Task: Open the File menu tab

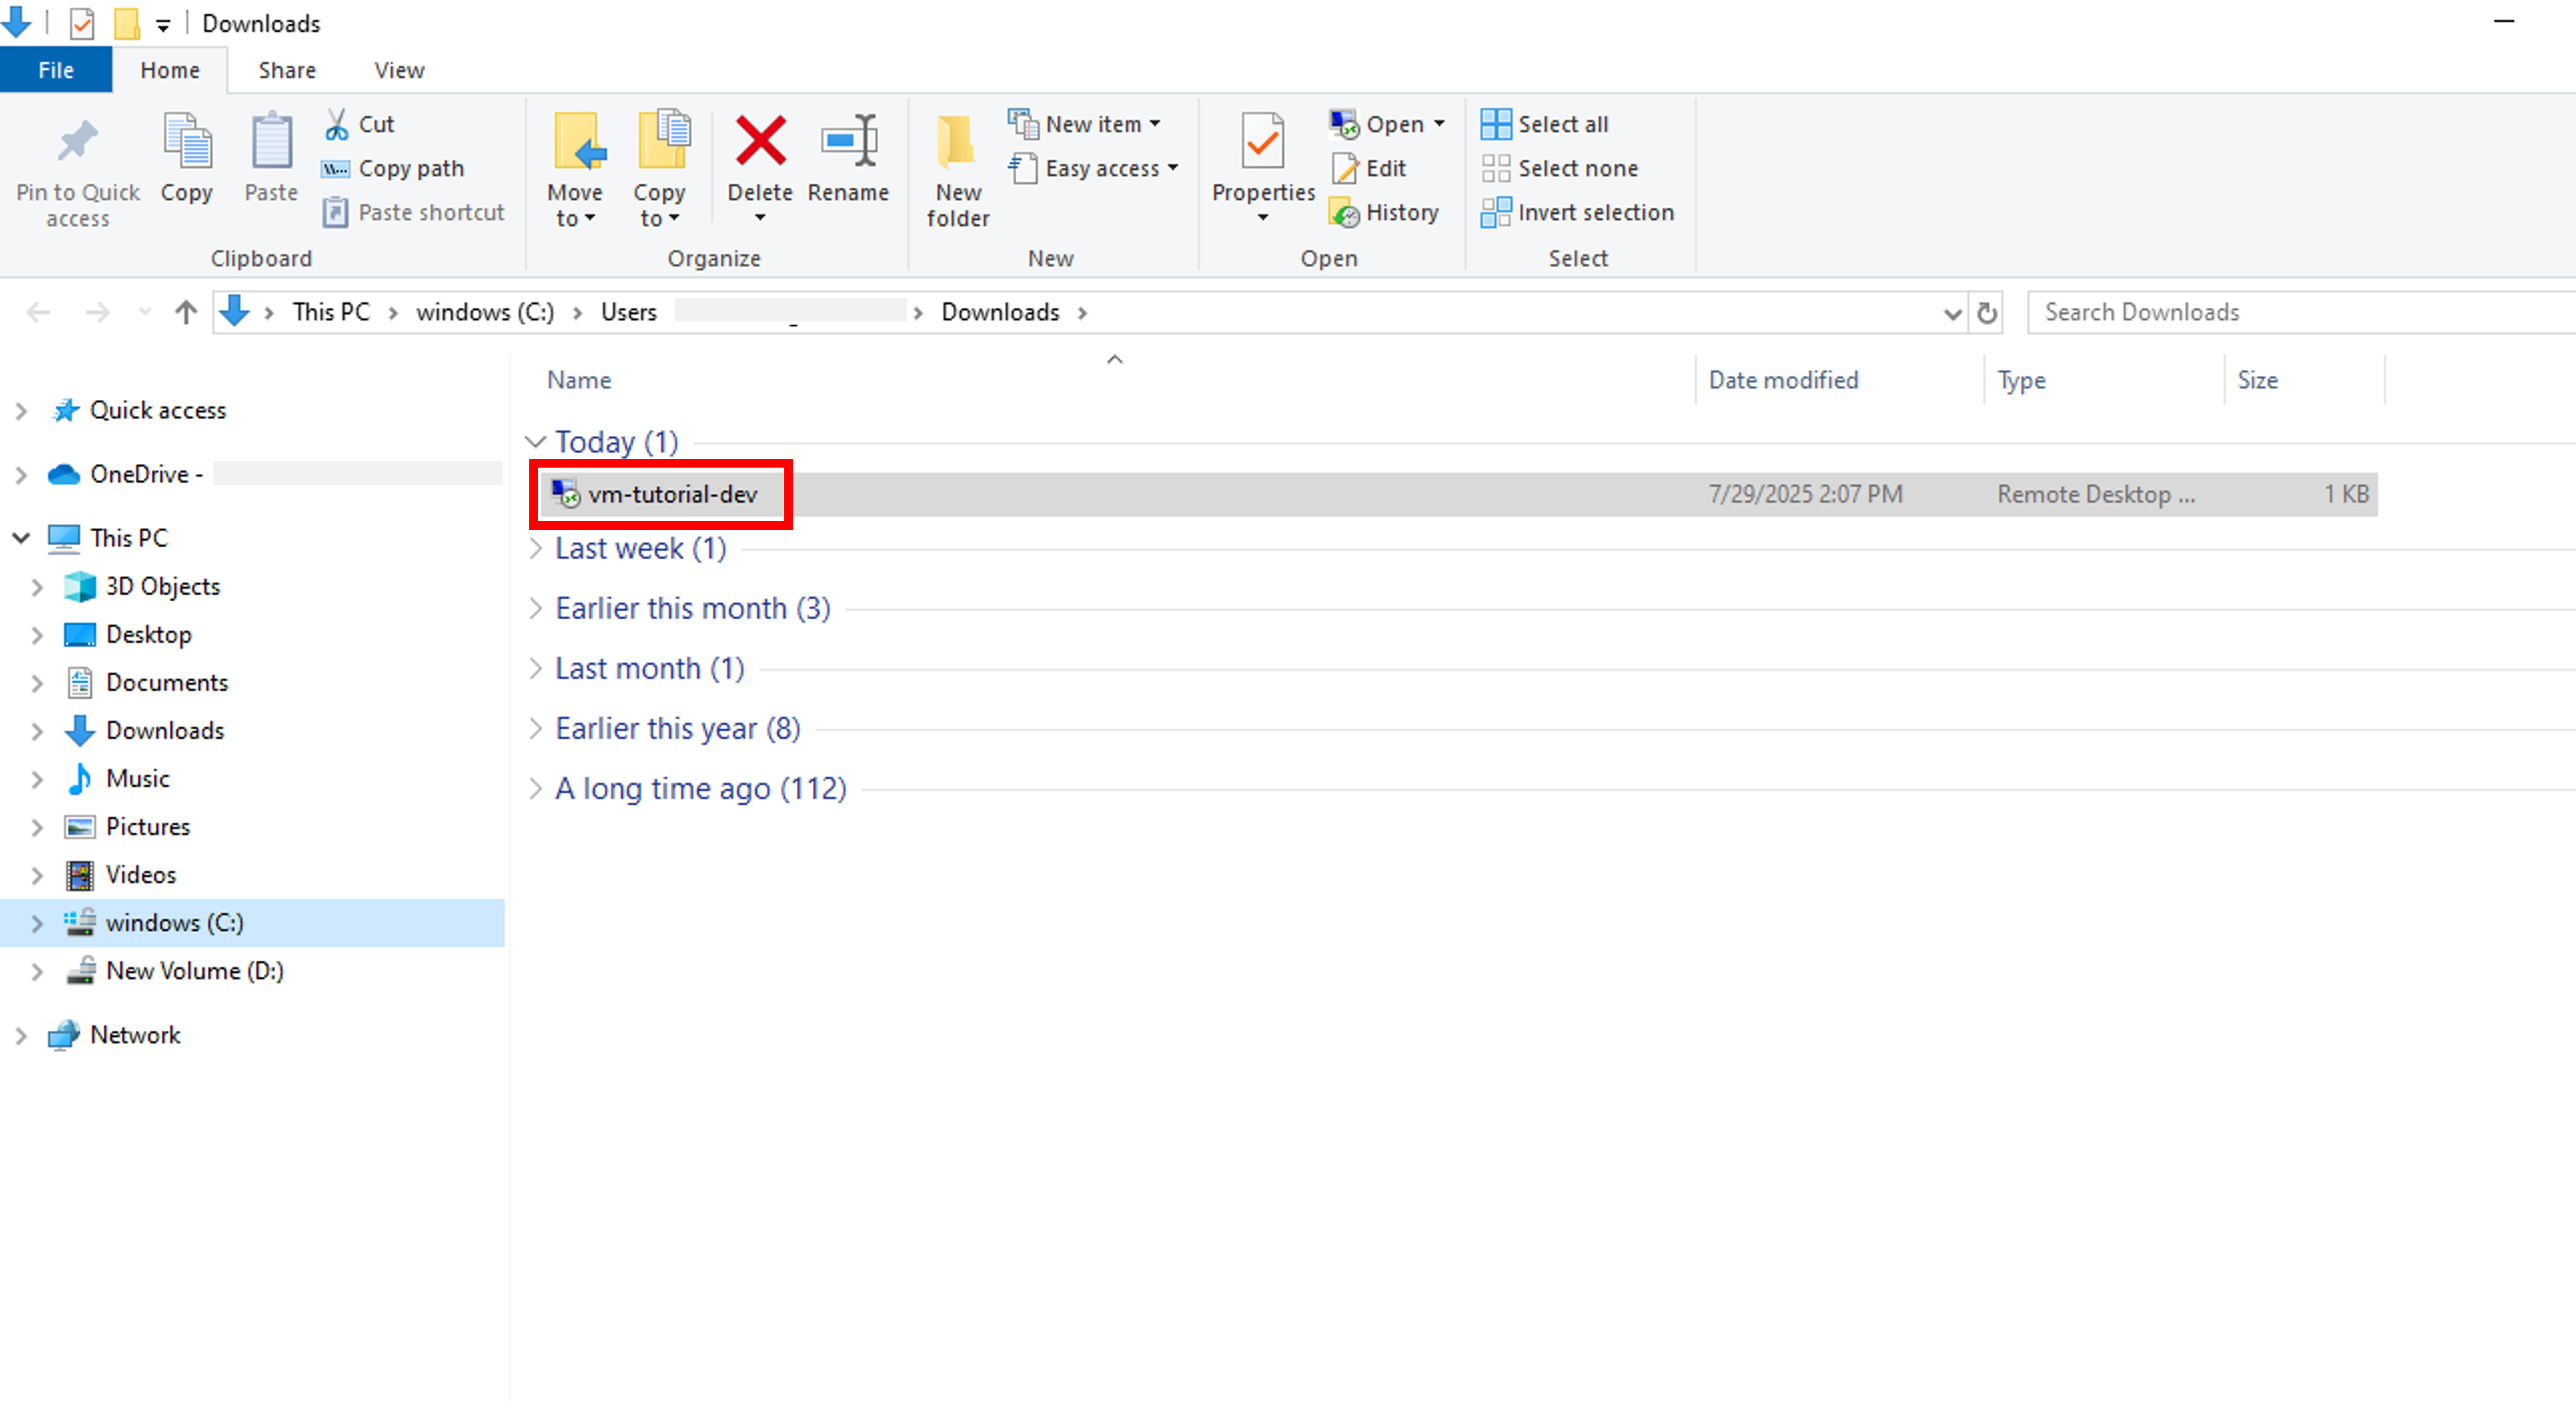Action: 55,70
